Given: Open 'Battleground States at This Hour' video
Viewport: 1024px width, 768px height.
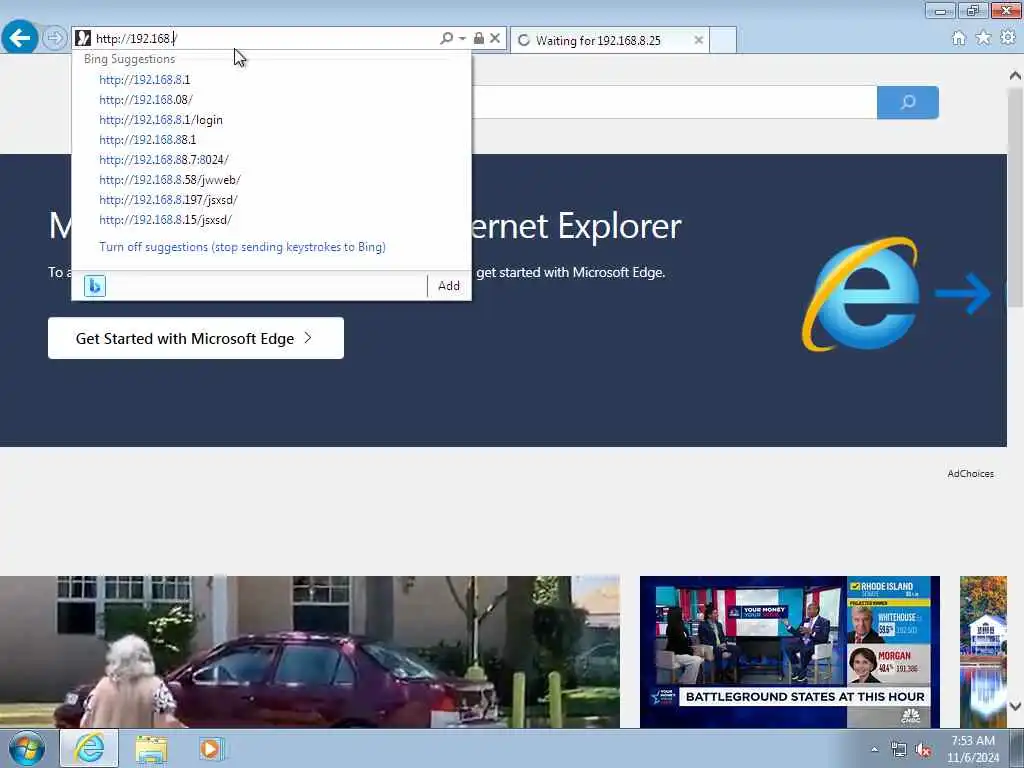Looking at the screenshot, I should tap(790, 652).
